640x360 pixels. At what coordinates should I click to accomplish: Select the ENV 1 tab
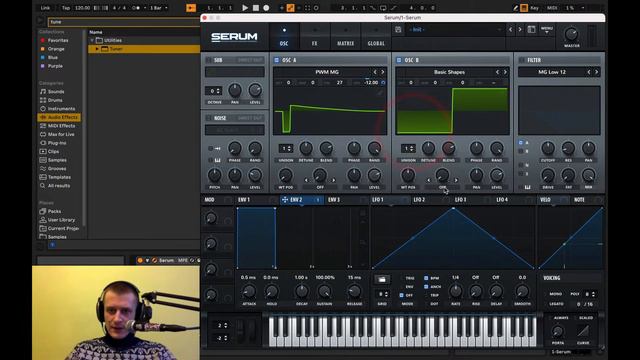tap(244, 200)
